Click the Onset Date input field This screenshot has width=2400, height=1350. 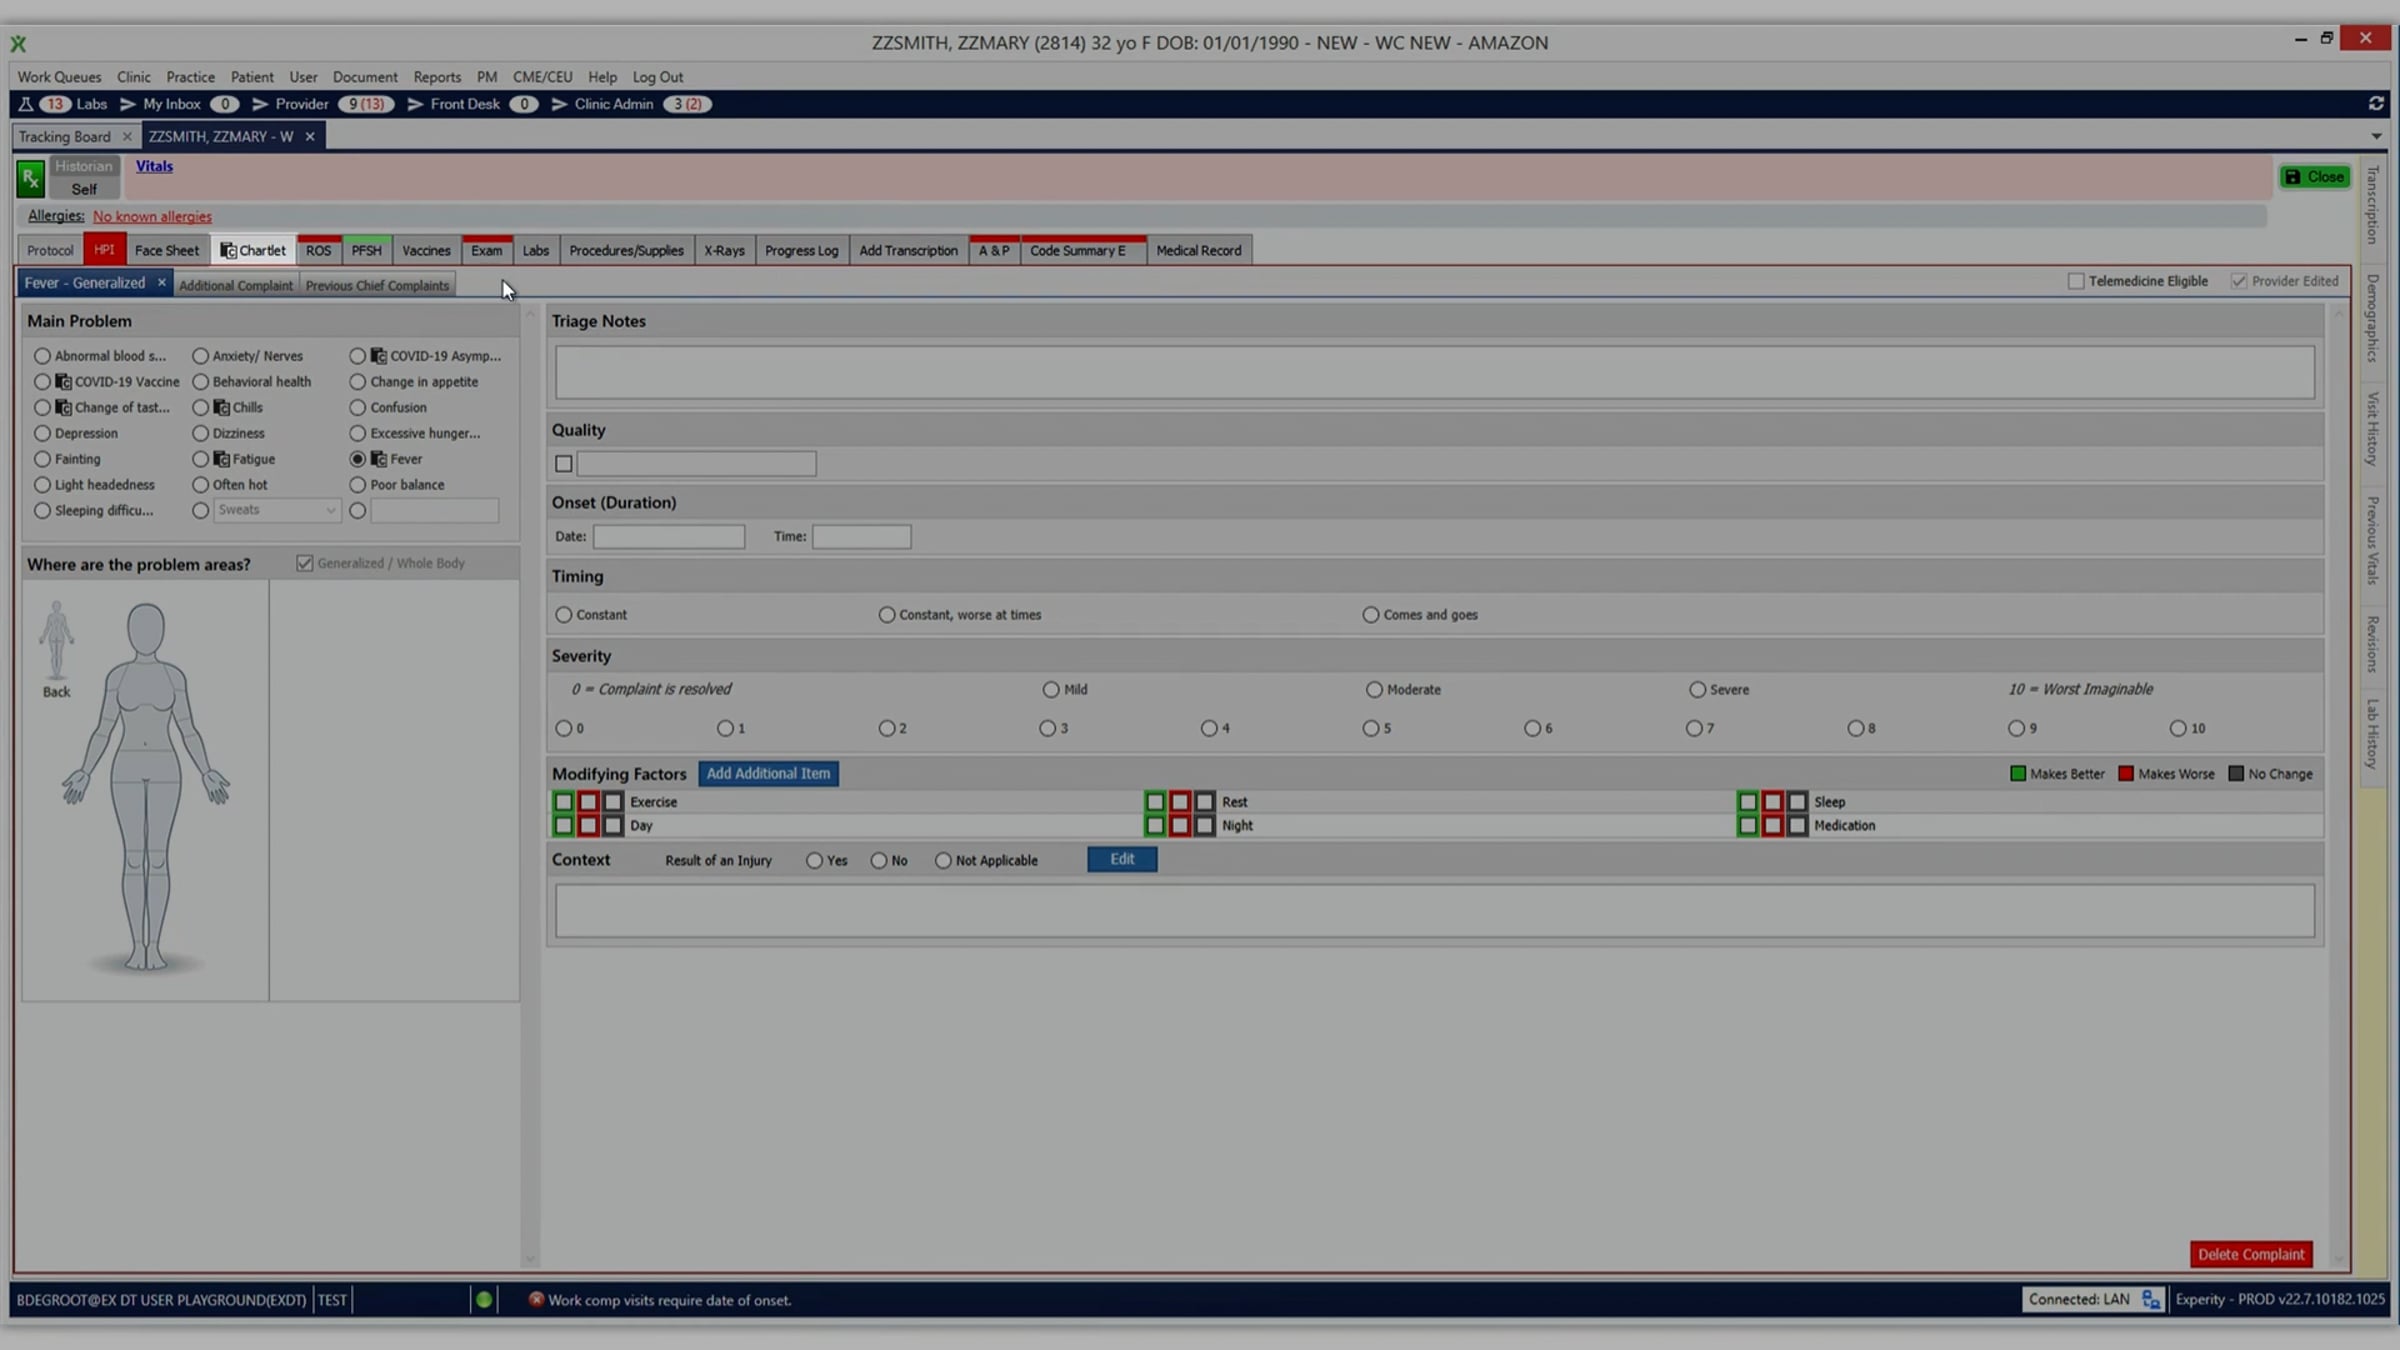pyautogui.click(x=668, y=537)
